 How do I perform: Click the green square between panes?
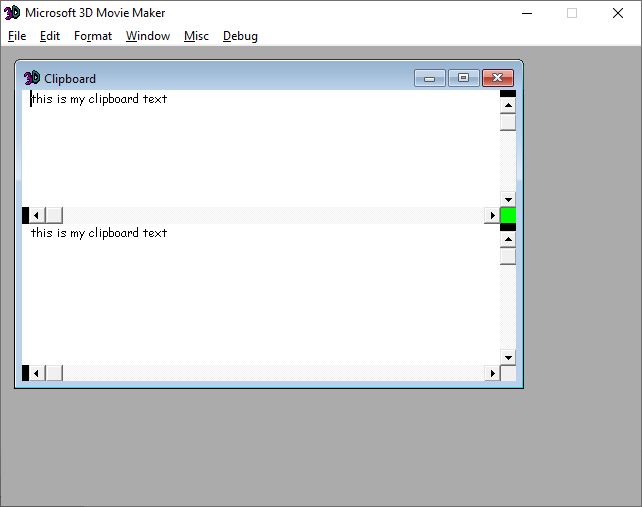click(x=508, y=215)
